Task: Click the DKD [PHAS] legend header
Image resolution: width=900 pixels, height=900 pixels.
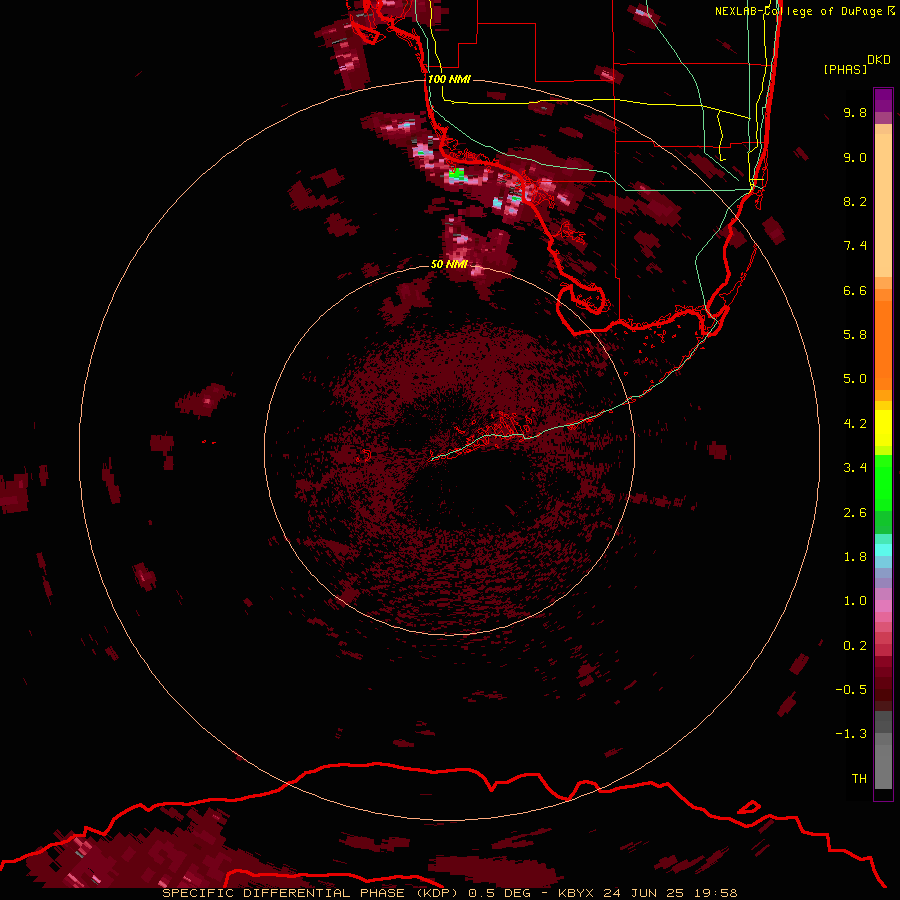Action: (856, 64)
